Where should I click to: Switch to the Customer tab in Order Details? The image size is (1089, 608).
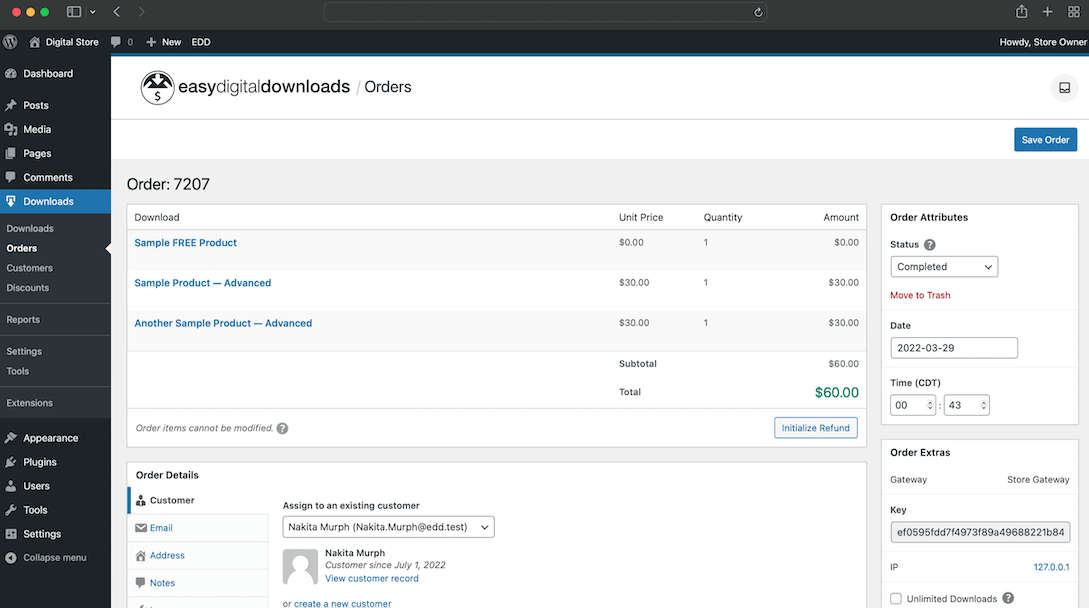pyautogui.click(x=172, y=500)
